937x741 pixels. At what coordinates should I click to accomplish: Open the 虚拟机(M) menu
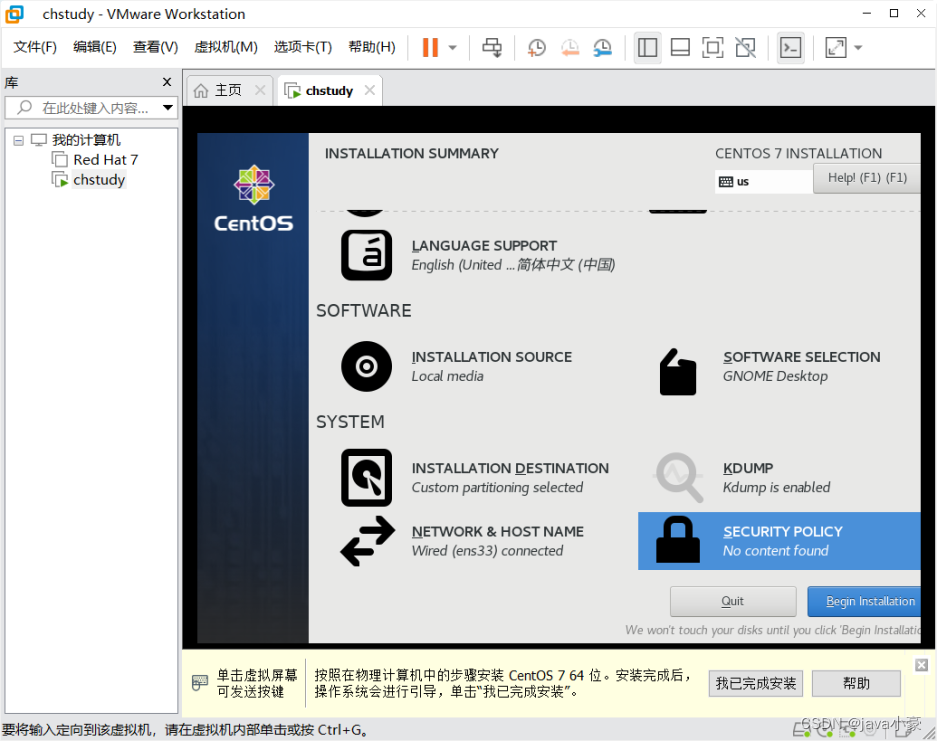pos(226,47)
